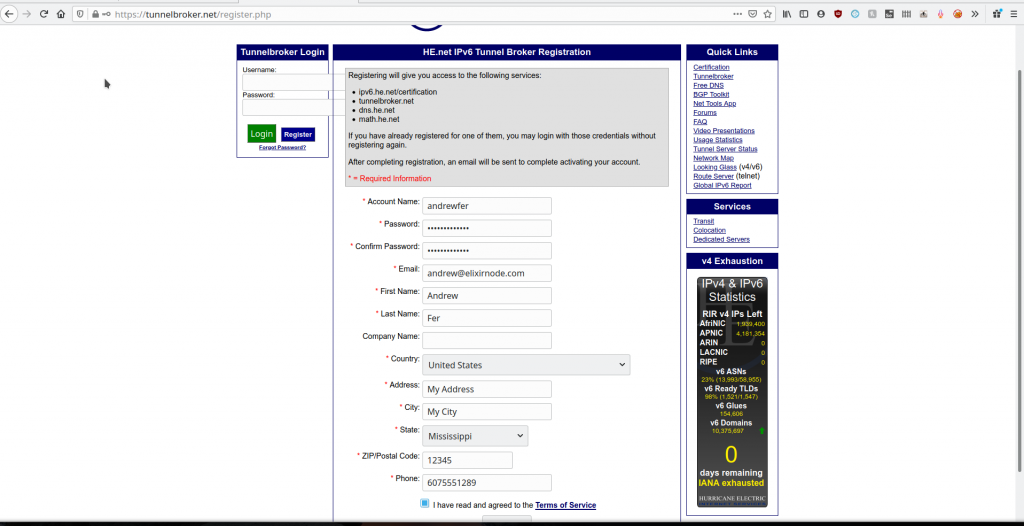This screenshot has height=526, width=1024.
Task: Open Looking Glass link
Action: coord(715,167)
